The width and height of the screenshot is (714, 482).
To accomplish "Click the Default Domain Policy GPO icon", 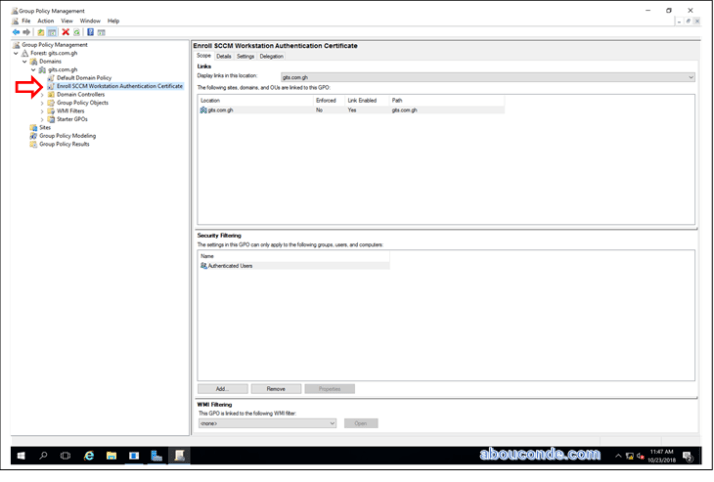I will 51,78.
